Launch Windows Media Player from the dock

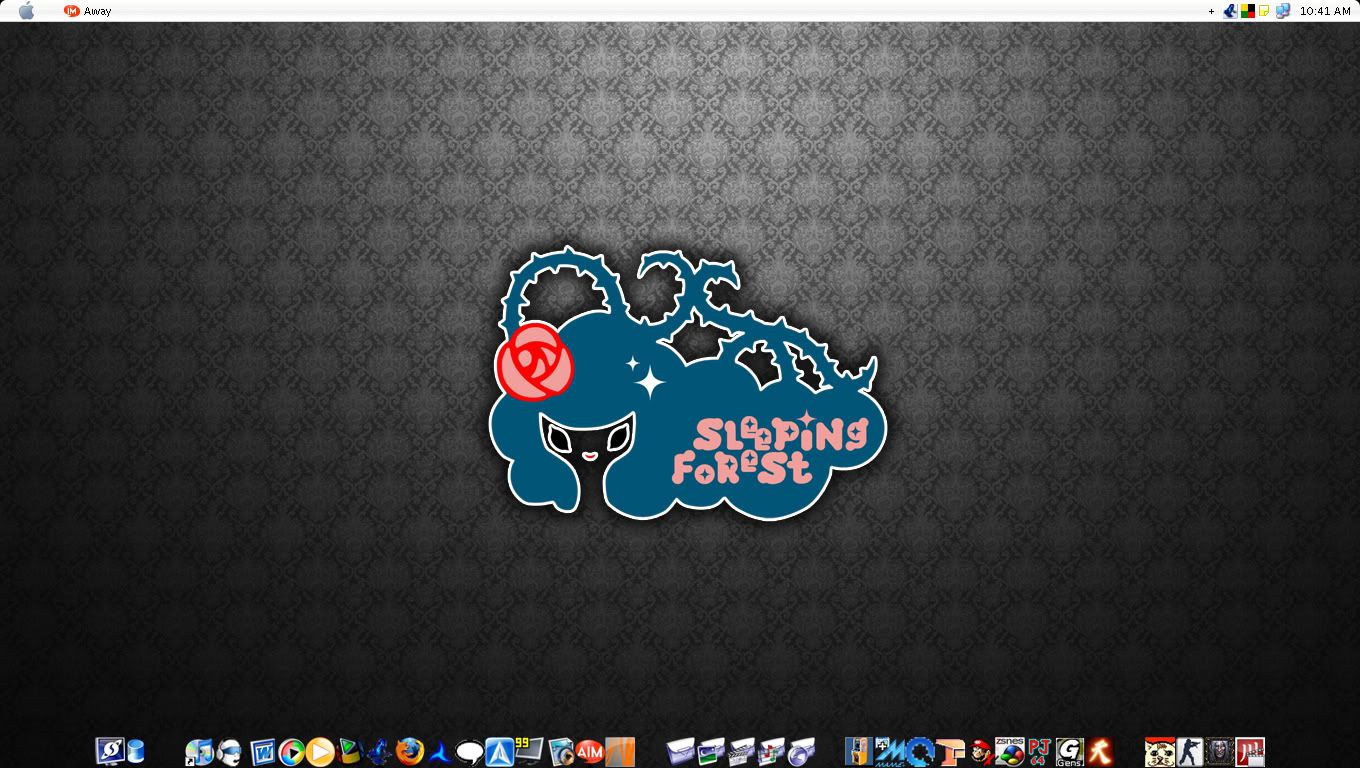pyautogui.click(x=292, y=751)
